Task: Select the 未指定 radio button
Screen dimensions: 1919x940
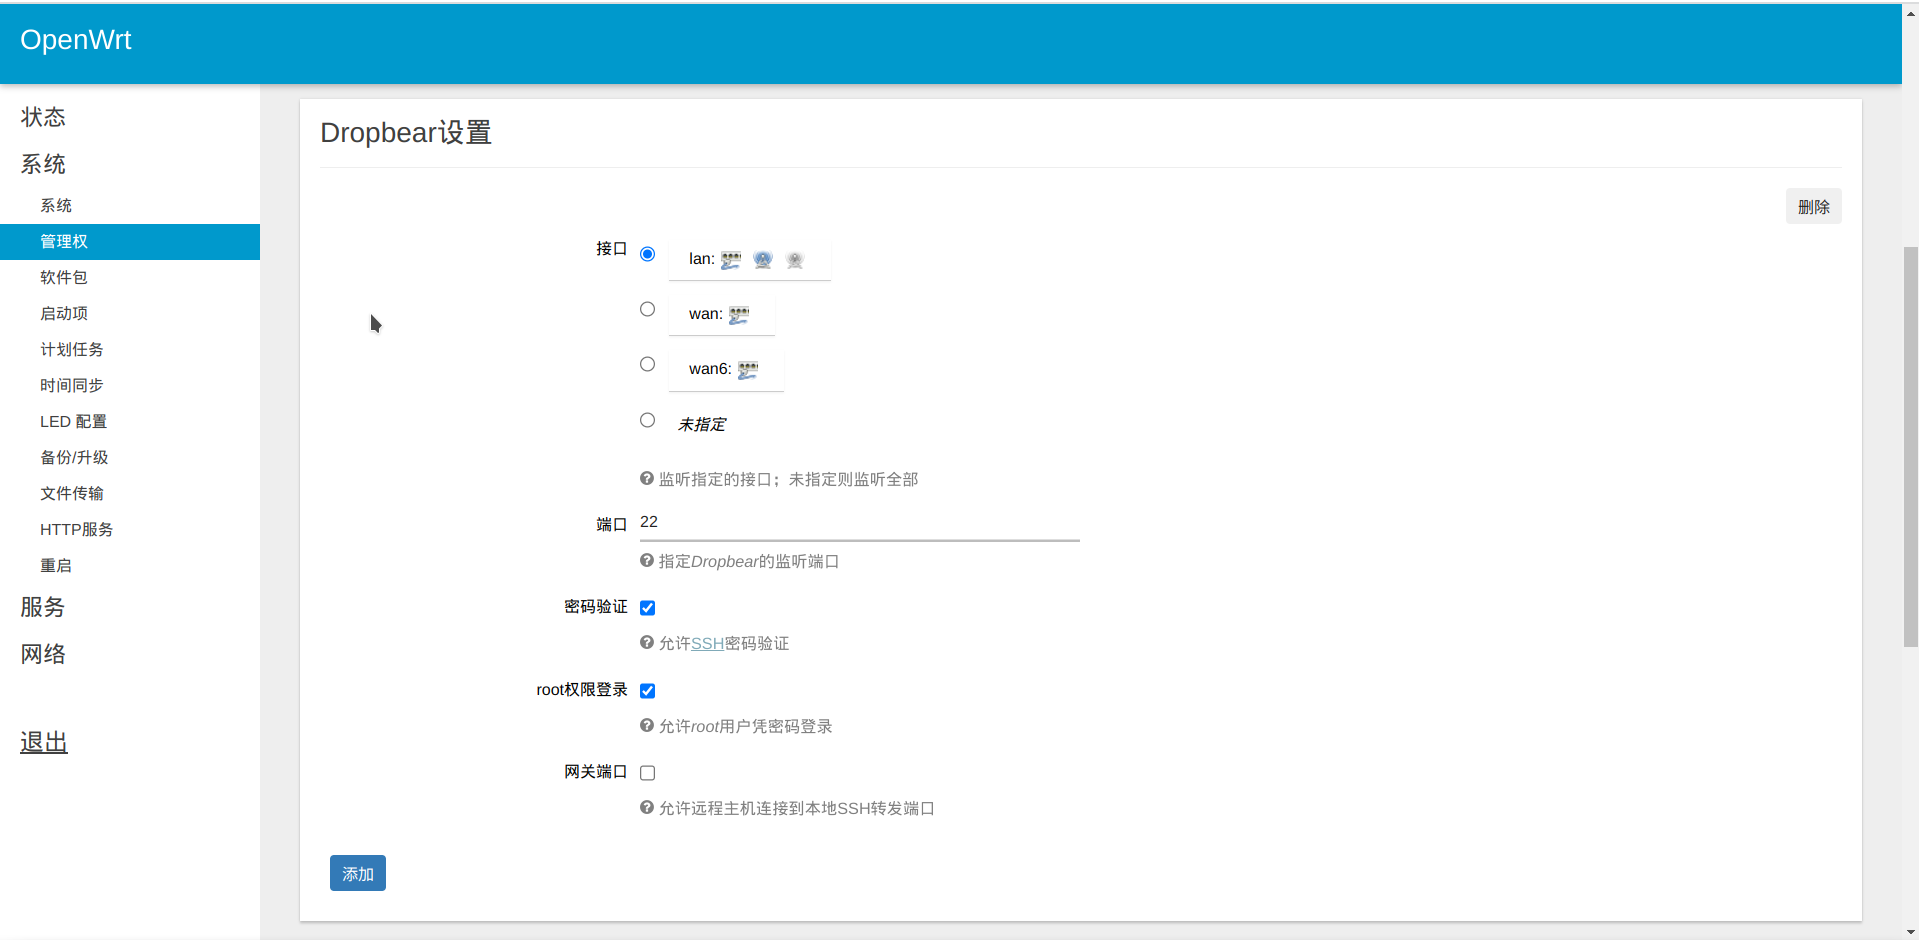Action: point(648,420)
